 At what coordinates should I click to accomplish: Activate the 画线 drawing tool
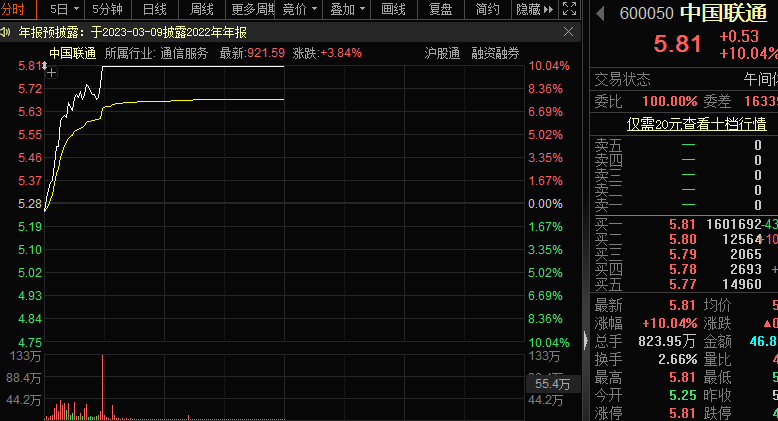393,9
